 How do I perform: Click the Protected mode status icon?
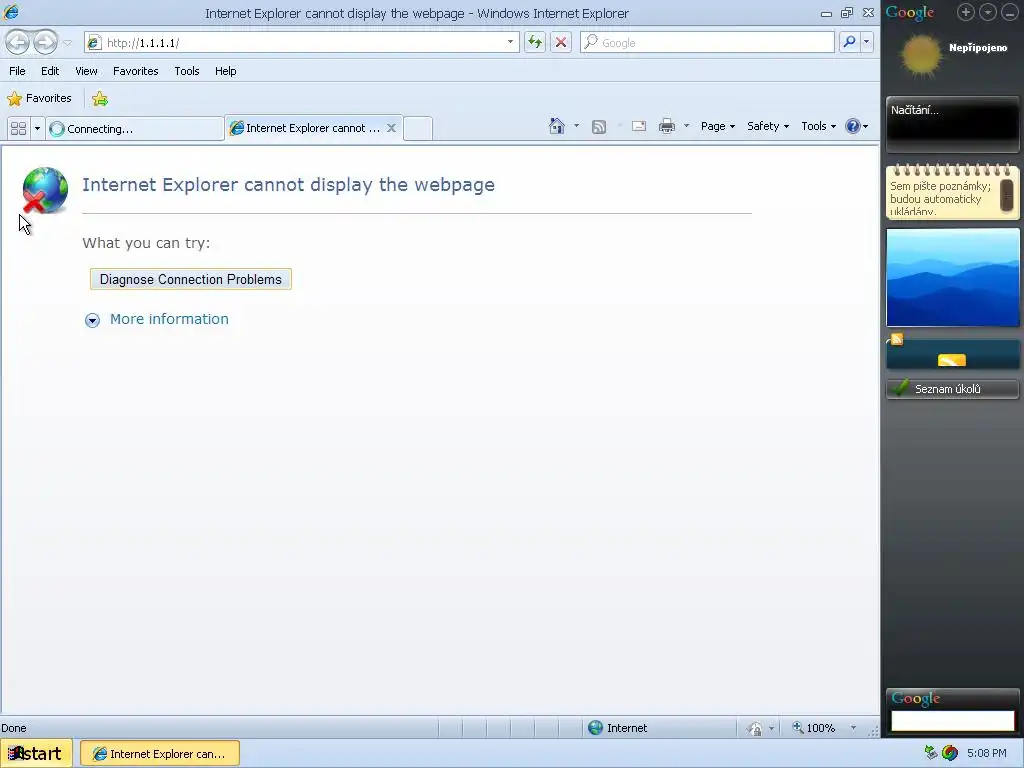coord(754,728)
